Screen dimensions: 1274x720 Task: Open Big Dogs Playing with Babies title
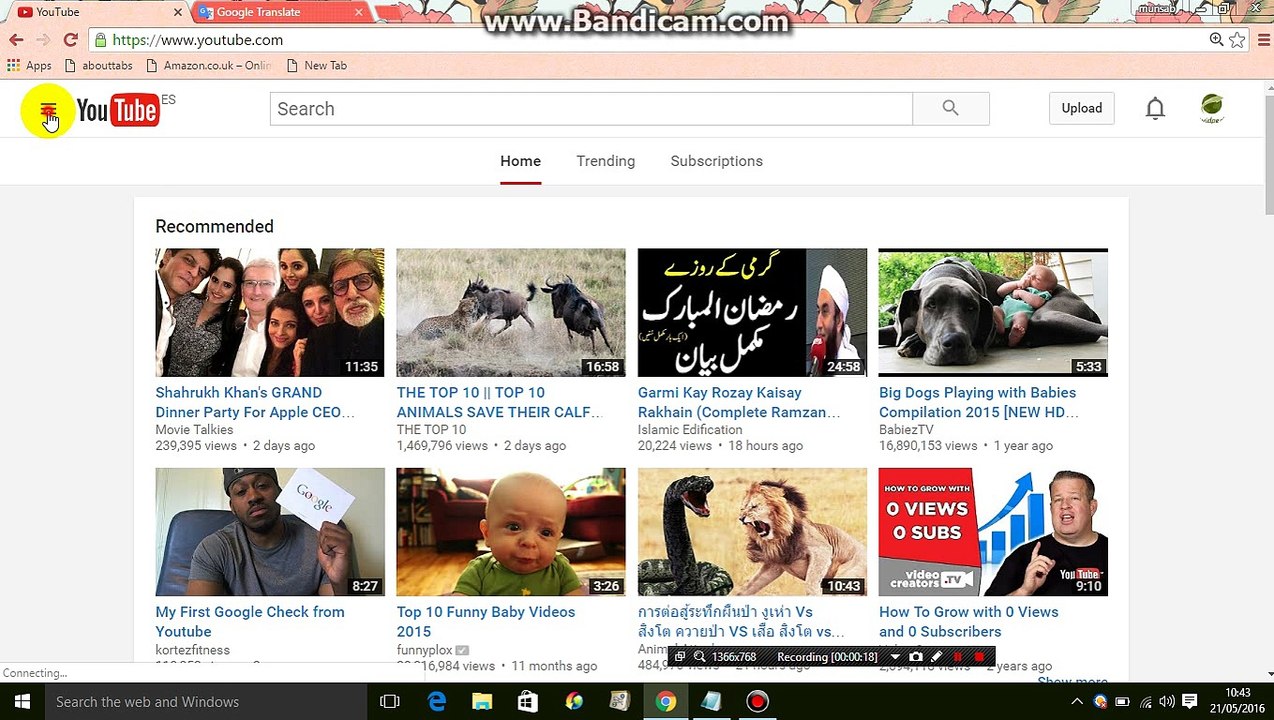coord(978,402)
